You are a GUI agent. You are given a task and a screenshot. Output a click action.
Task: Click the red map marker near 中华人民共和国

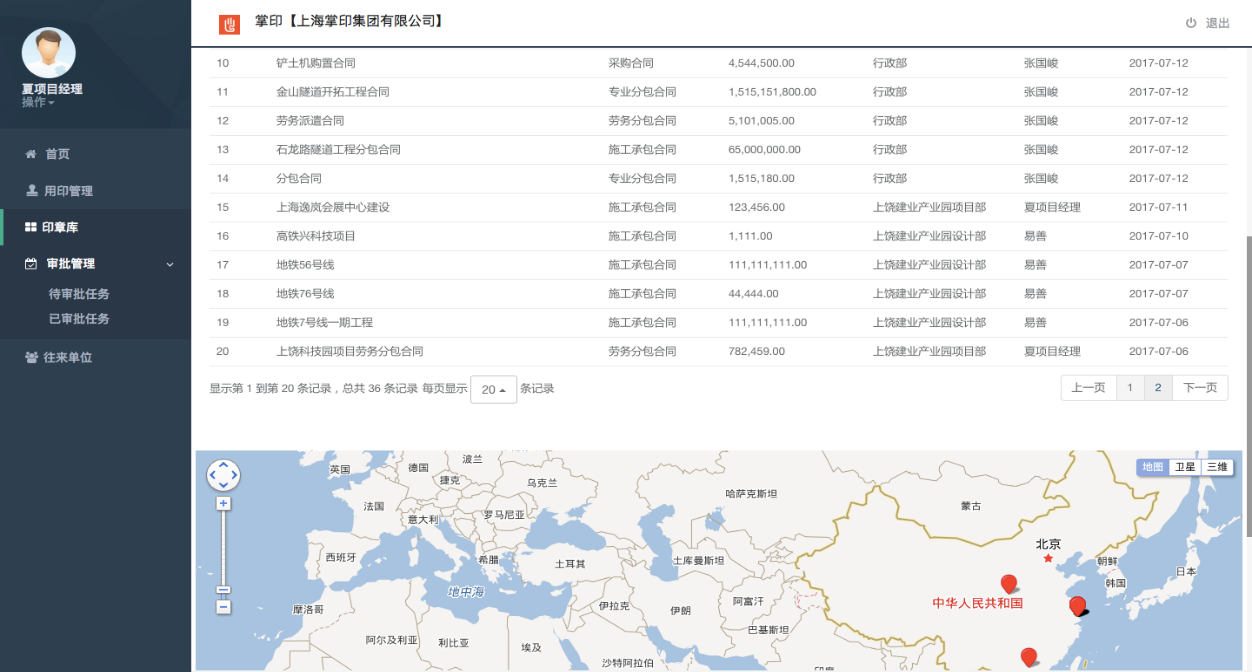coord(1009,583)
